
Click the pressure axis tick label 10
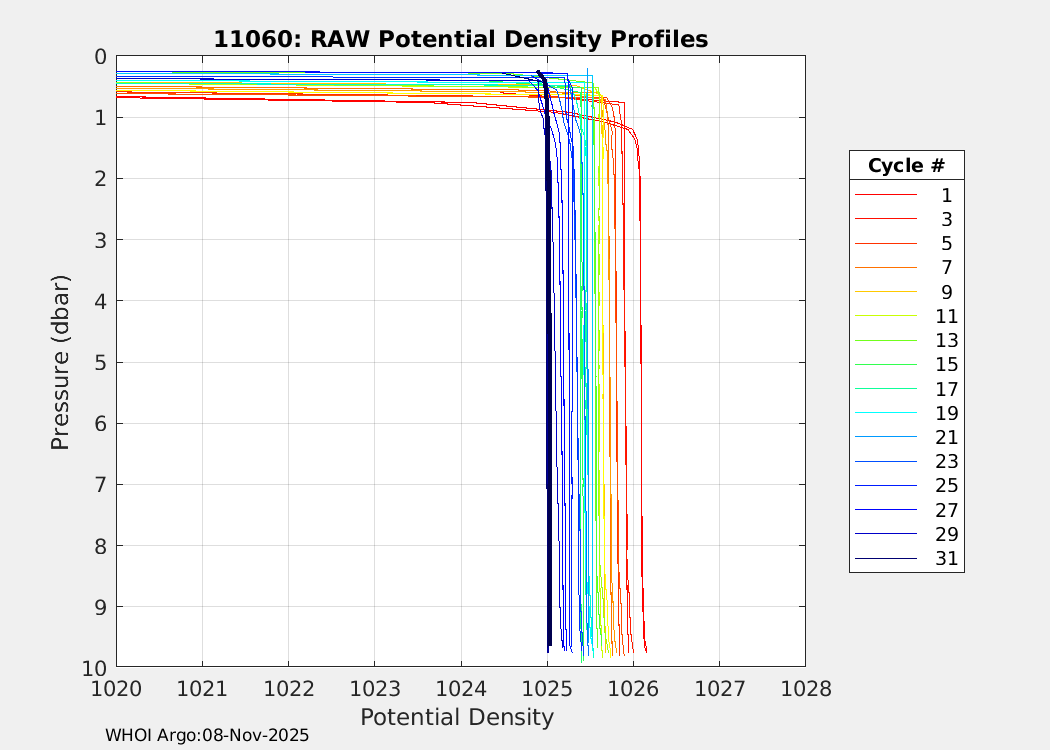point(95,667)
